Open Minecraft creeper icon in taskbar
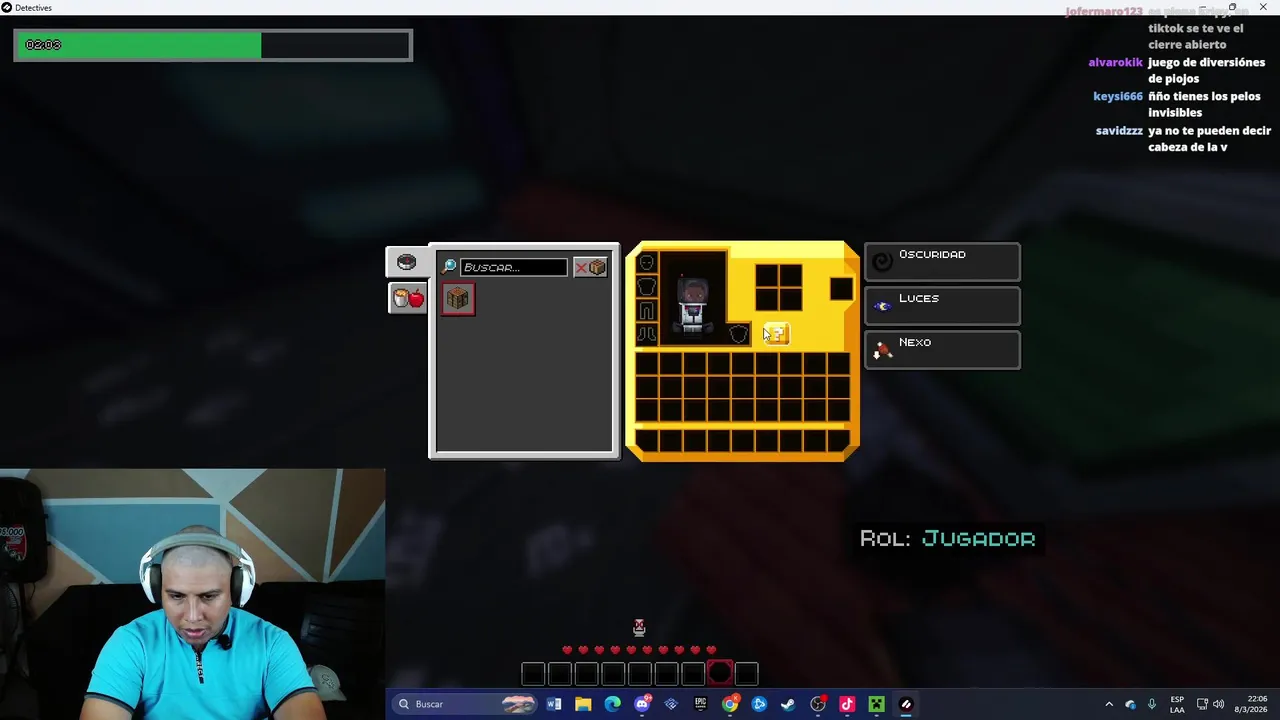This screenshot has width=1280, height=720. pyautogui.click(x=876, y=704)
